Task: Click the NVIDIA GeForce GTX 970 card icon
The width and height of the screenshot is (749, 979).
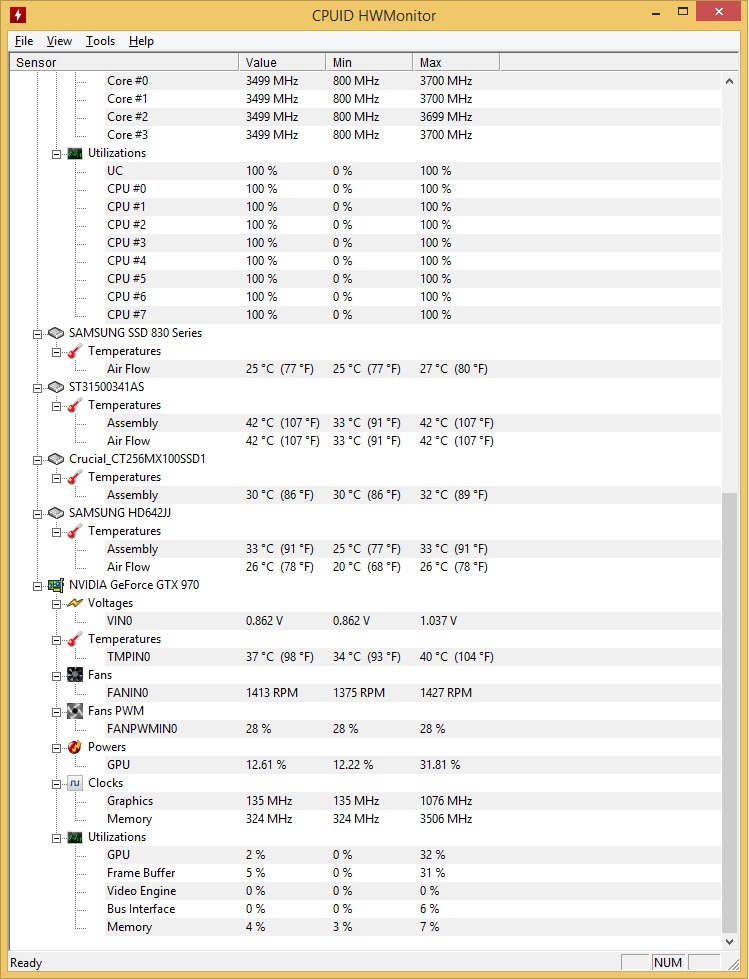Action: (56, 585)
